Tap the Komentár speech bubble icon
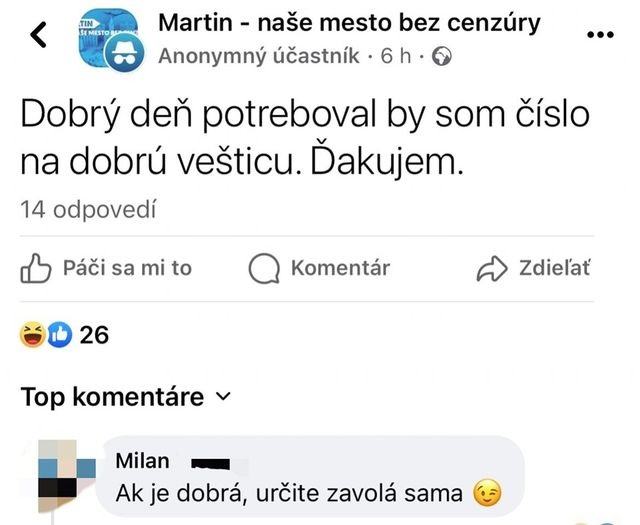The height and width of the screenshot is (525, 640). click(x=264, y=268)
